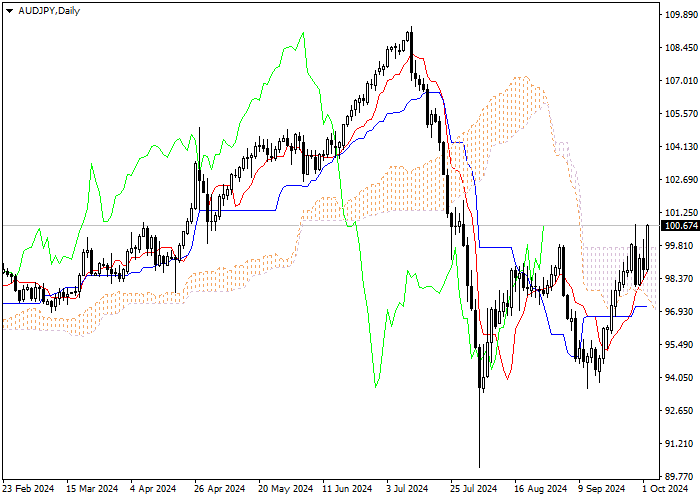Select the 96.930 price axis label
The image size is (700, 500).
point(681,312)
